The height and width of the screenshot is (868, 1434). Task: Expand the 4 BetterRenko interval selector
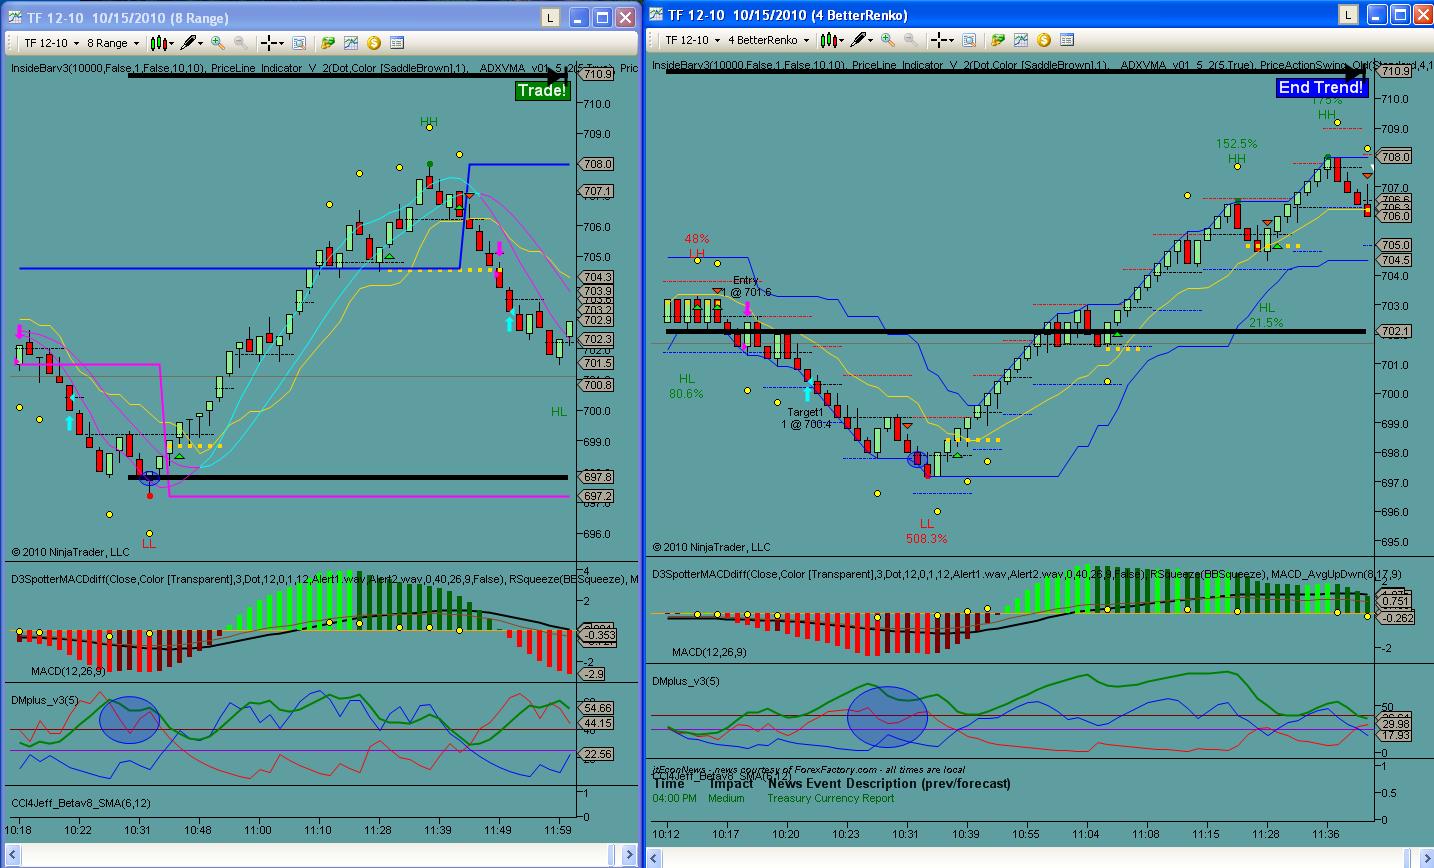click(768, 40)
